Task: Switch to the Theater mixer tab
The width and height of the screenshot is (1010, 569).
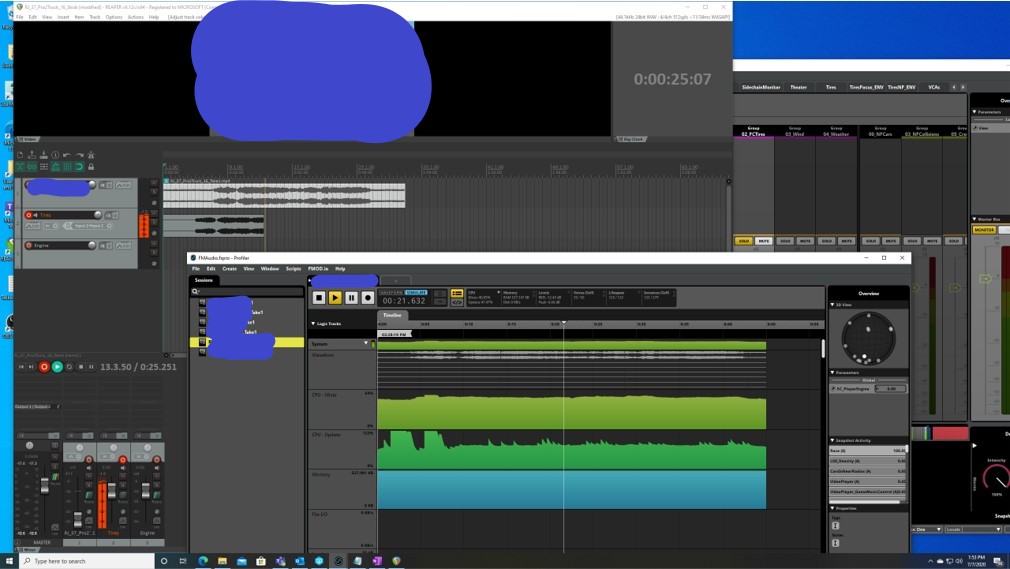Action: (798, 88)
